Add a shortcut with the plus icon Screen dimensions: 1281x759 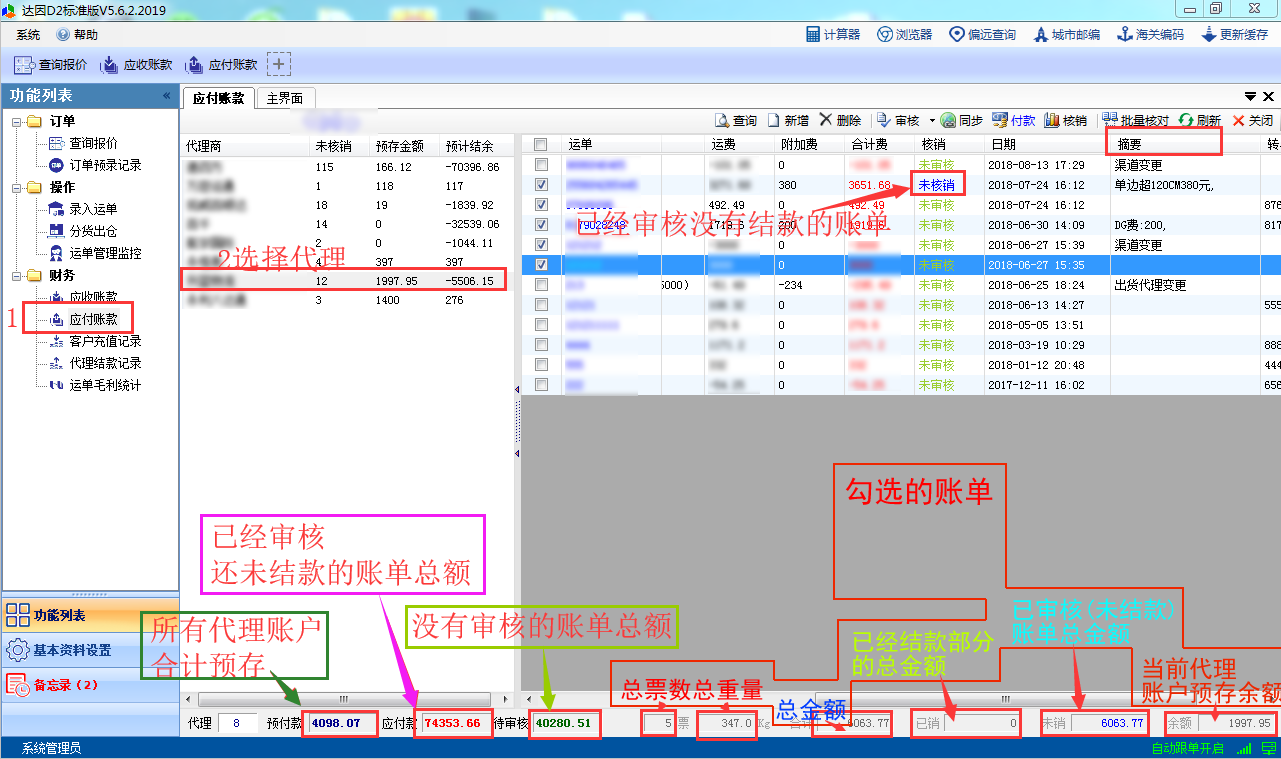tap(279, 65)
